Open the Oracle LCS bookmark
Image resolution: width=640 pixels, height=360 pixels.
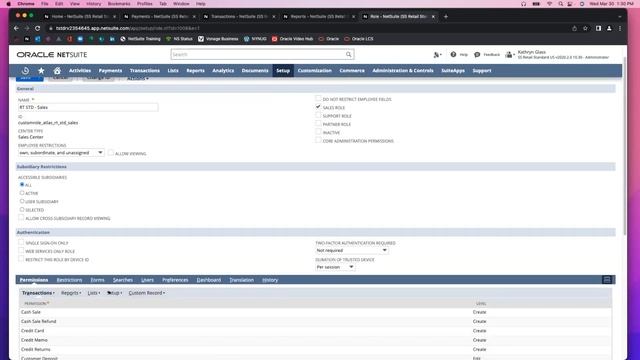coord(359,39)
